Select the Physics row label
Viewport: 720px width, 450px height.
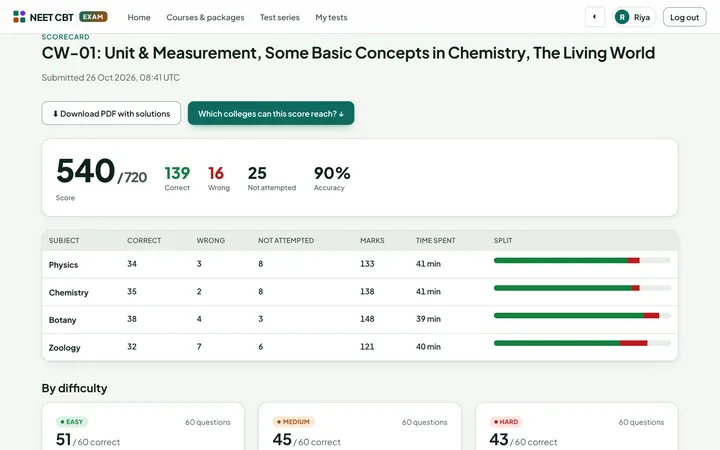pyautogui.click(x=63, y=265)
